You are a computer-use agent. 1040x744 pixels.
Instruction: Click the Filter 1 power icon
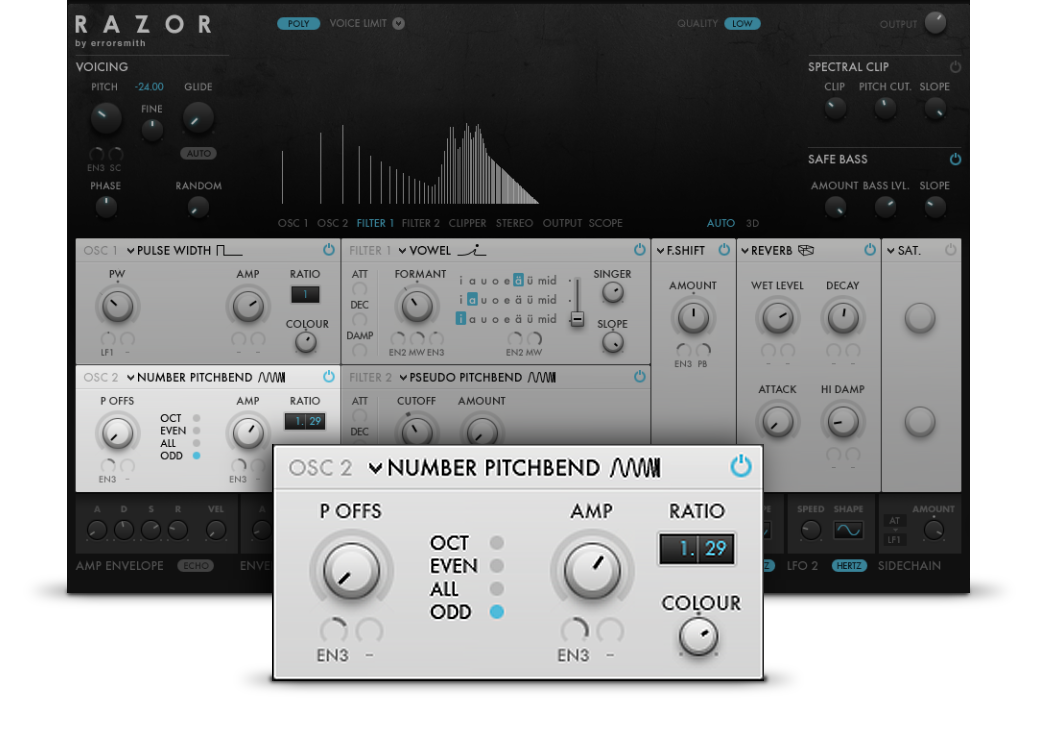pyautogui.click(x=639, y=250)
